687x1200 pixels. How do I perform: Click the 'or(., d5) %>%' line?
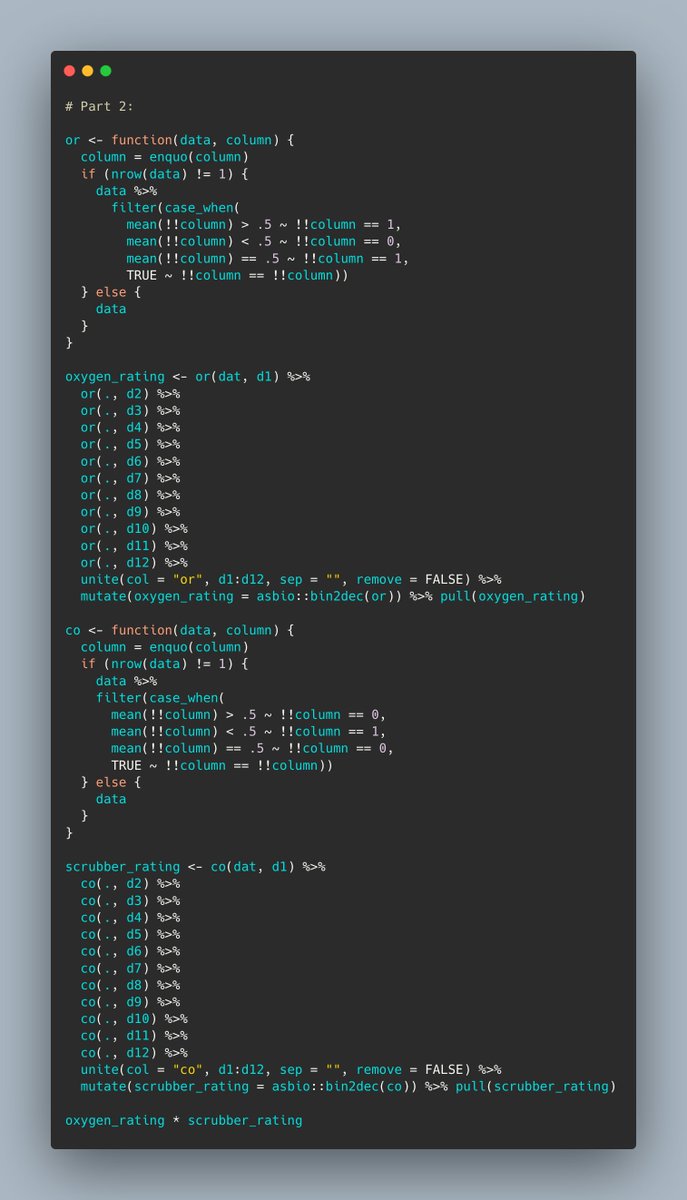pyautogui.click(x=130, y=444)
